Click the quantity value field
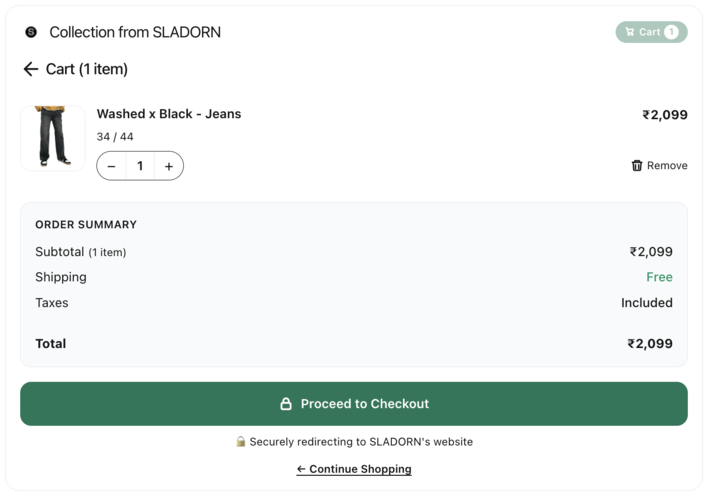The image size is (706, 496). click(140, 166)
